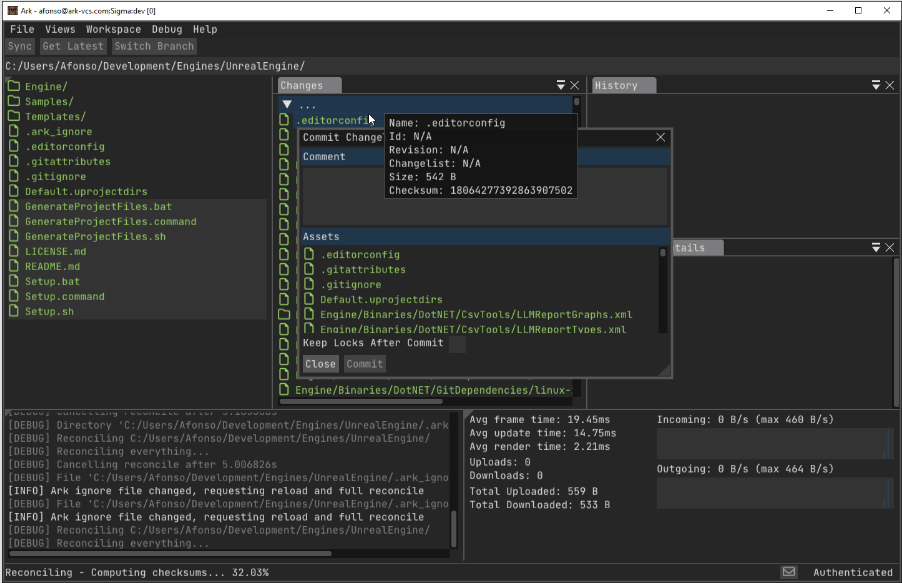The height and width of the screenshot is (583, 902).
Task: Click the GenerateProjectFiles.bat file icon
Action: pyautogui.click(x=14, y=206)
